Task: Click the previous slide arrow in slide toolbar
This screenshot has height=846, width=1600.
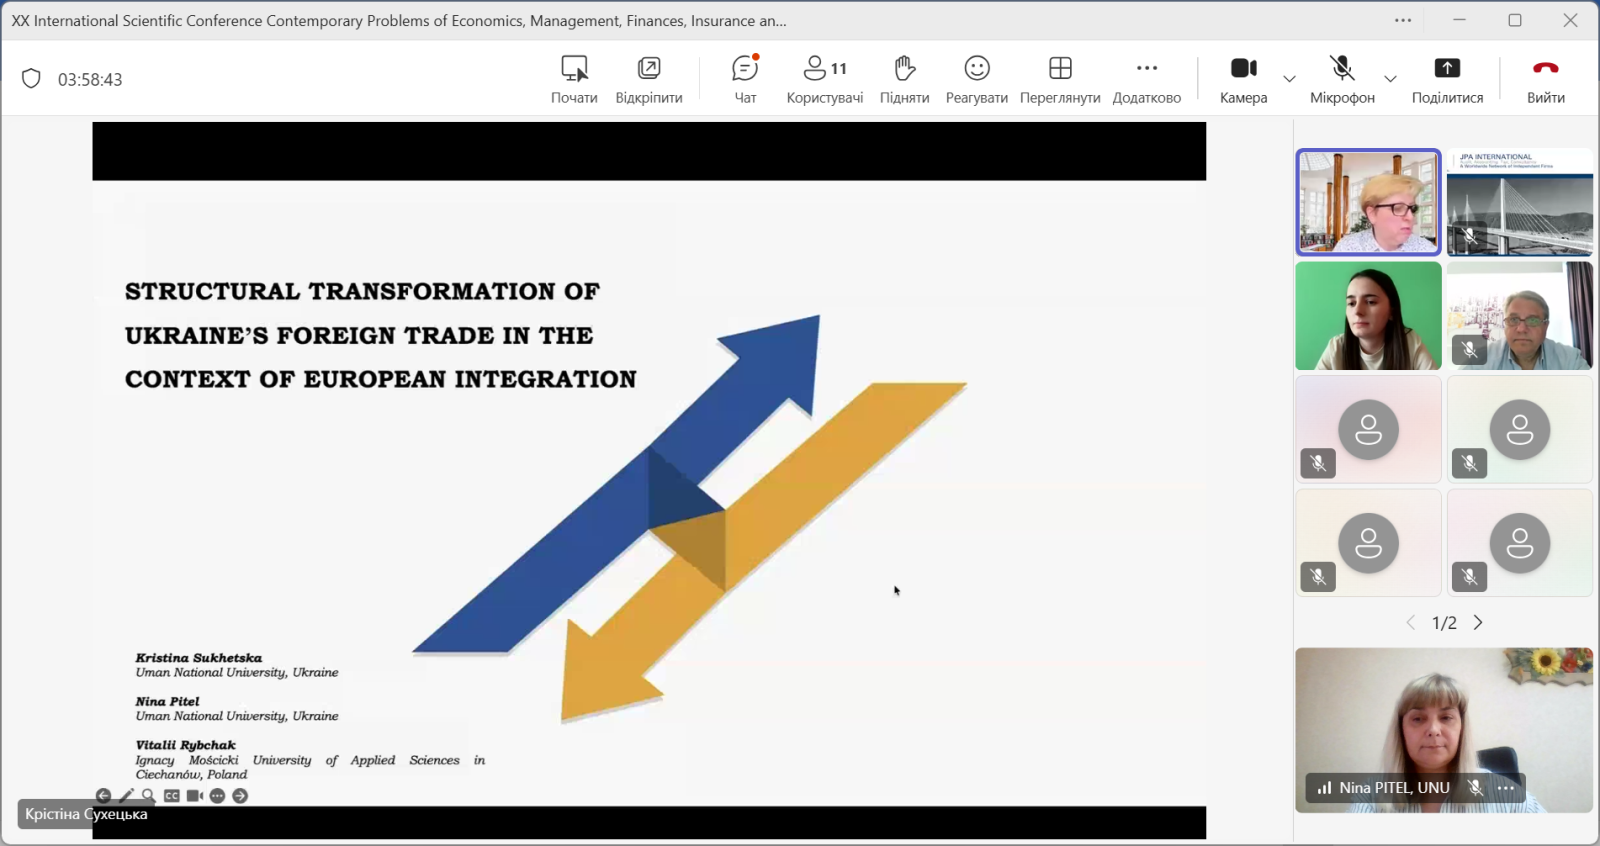Action: [103, 796]
